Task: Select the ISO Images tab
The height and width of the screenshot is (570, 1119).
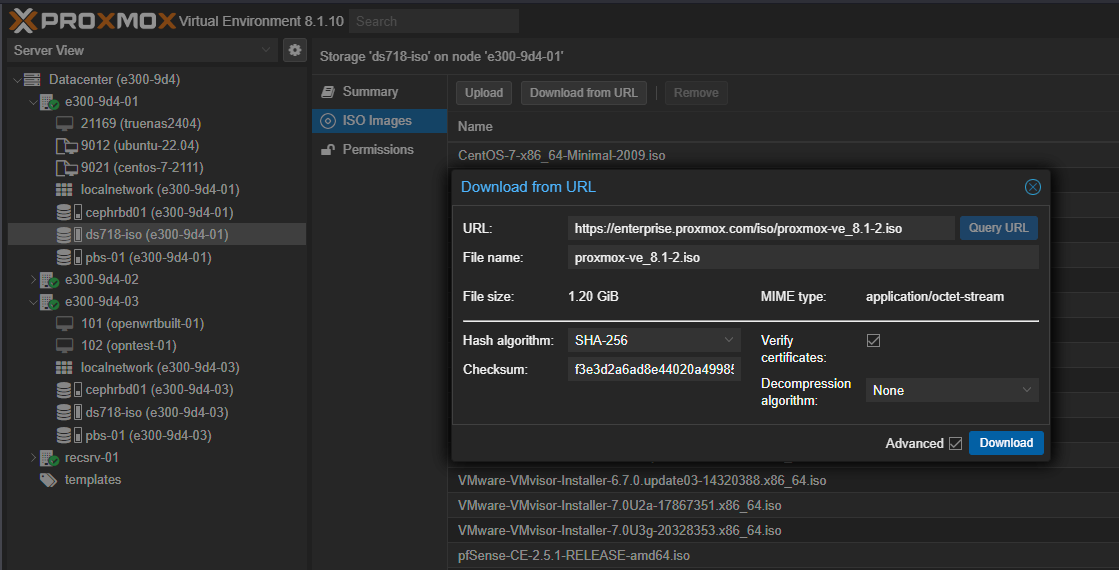Action: point(380,121)
